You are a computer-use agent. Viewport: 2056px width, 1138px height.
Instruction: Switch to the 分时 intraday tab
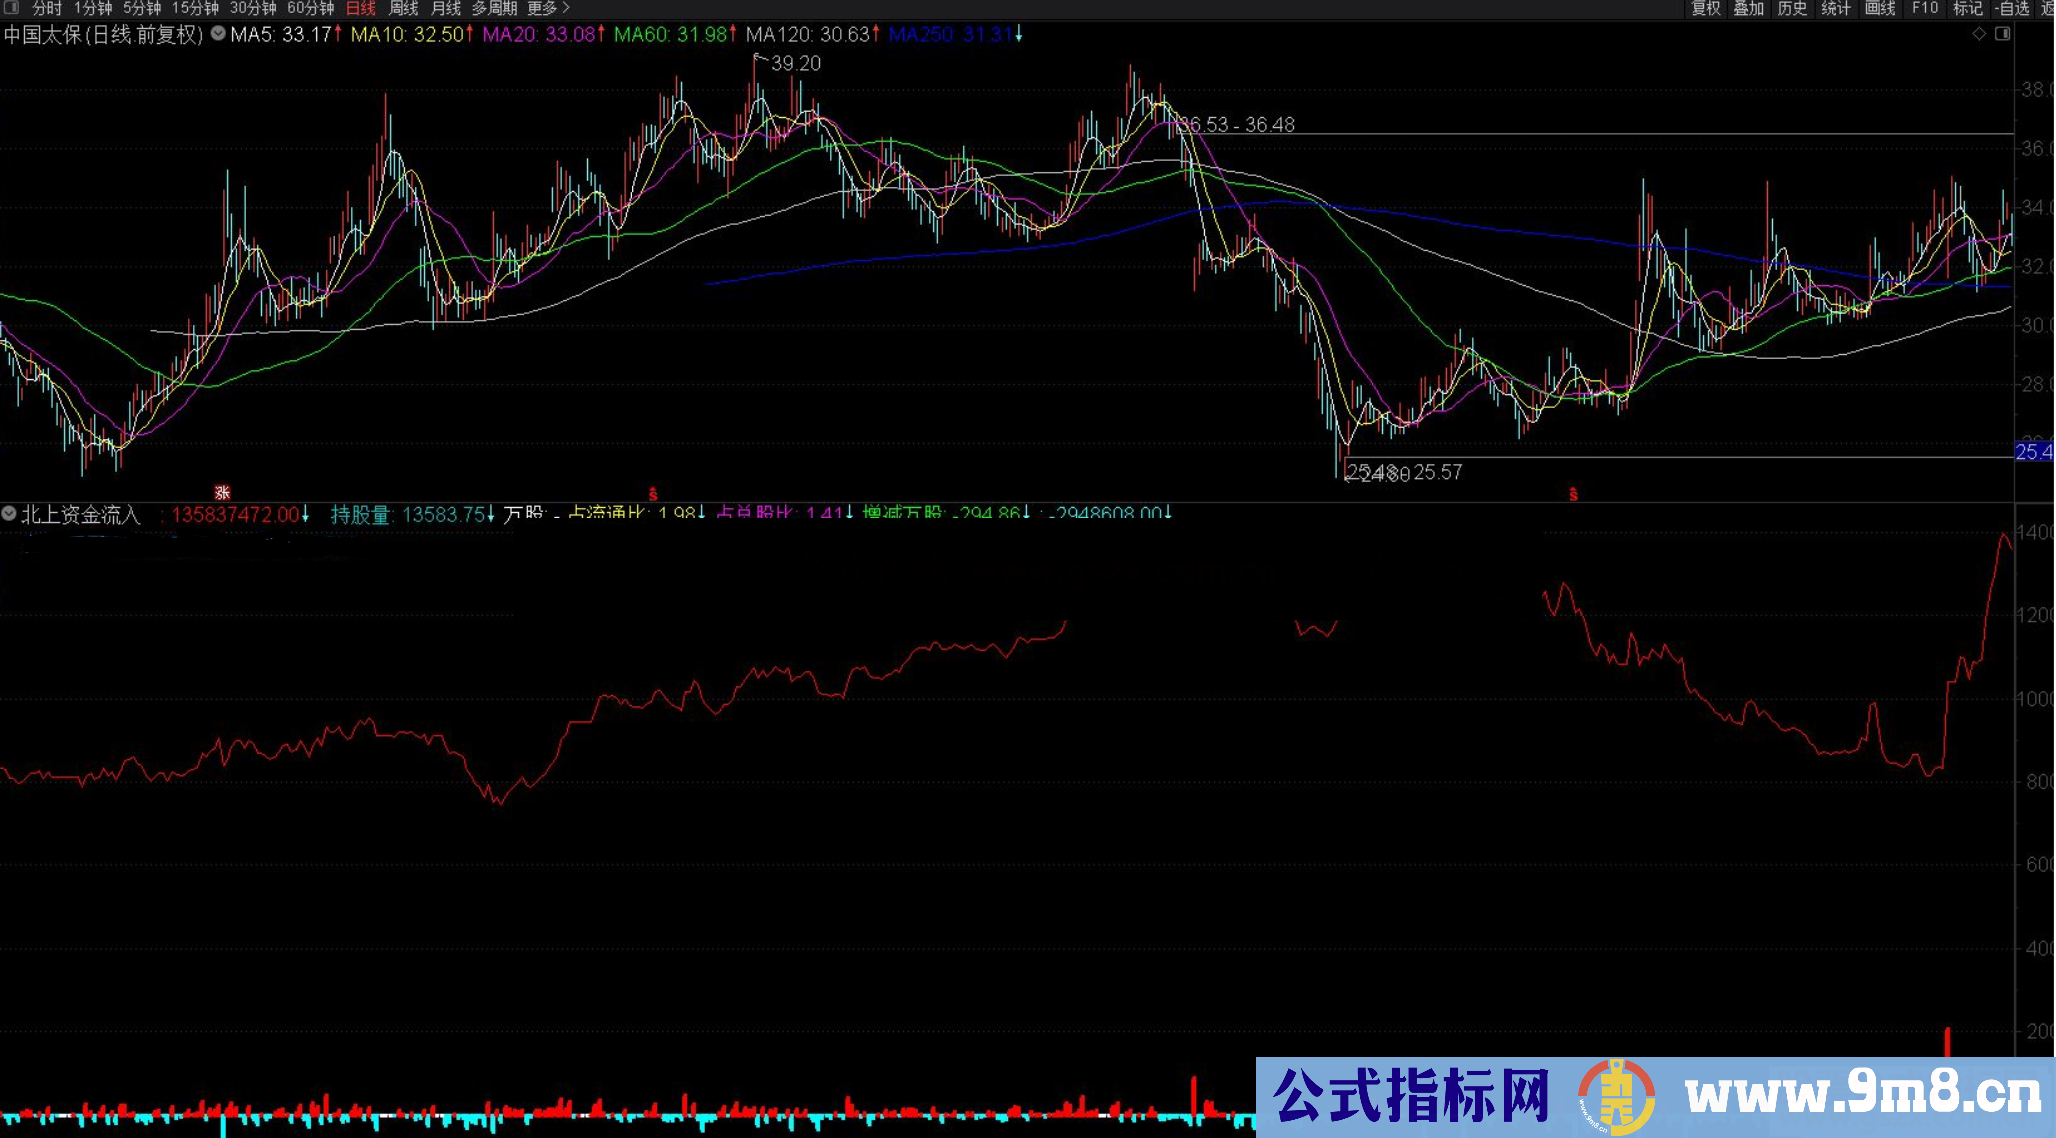pyautogui.click(x=46, y=8)
